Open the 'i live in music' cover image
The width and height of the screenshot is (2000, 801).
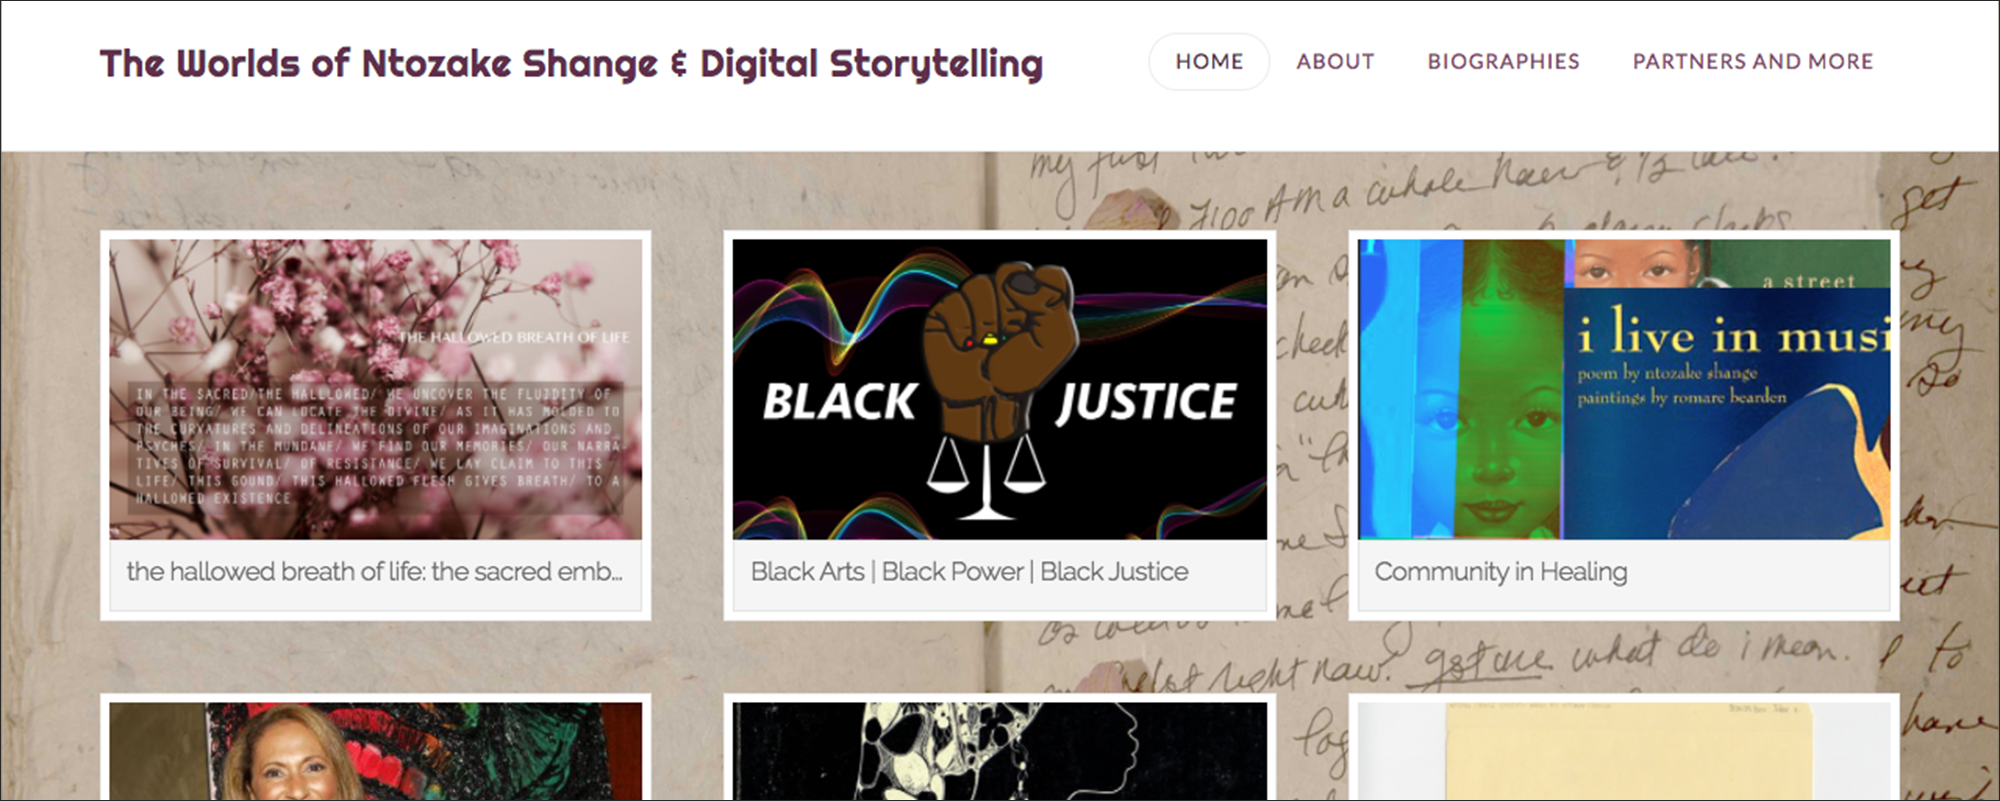[1624, 389]
